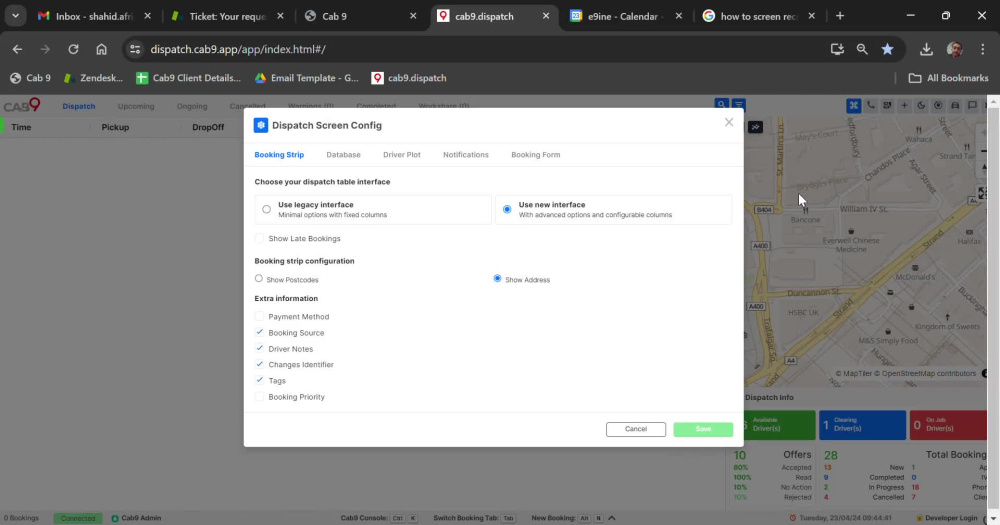Click the driver card icon next to the phone

[x=887, y=105]
